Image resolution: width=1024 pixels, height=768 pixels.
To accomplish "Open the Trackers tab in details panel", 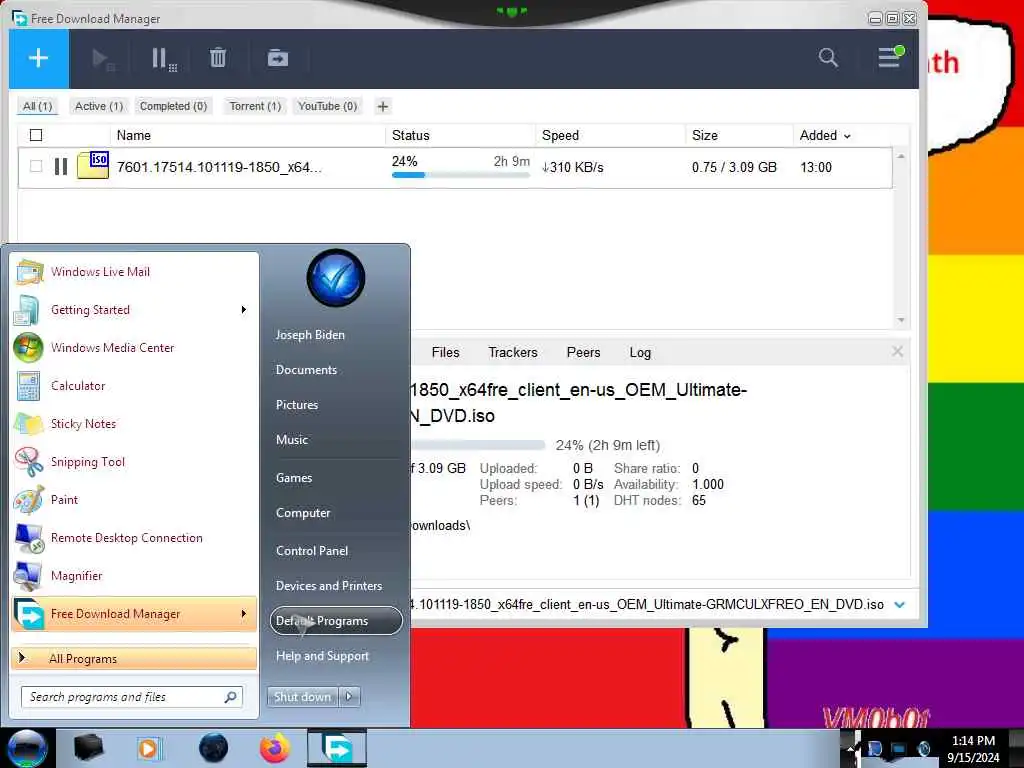I will coord(513,352).
